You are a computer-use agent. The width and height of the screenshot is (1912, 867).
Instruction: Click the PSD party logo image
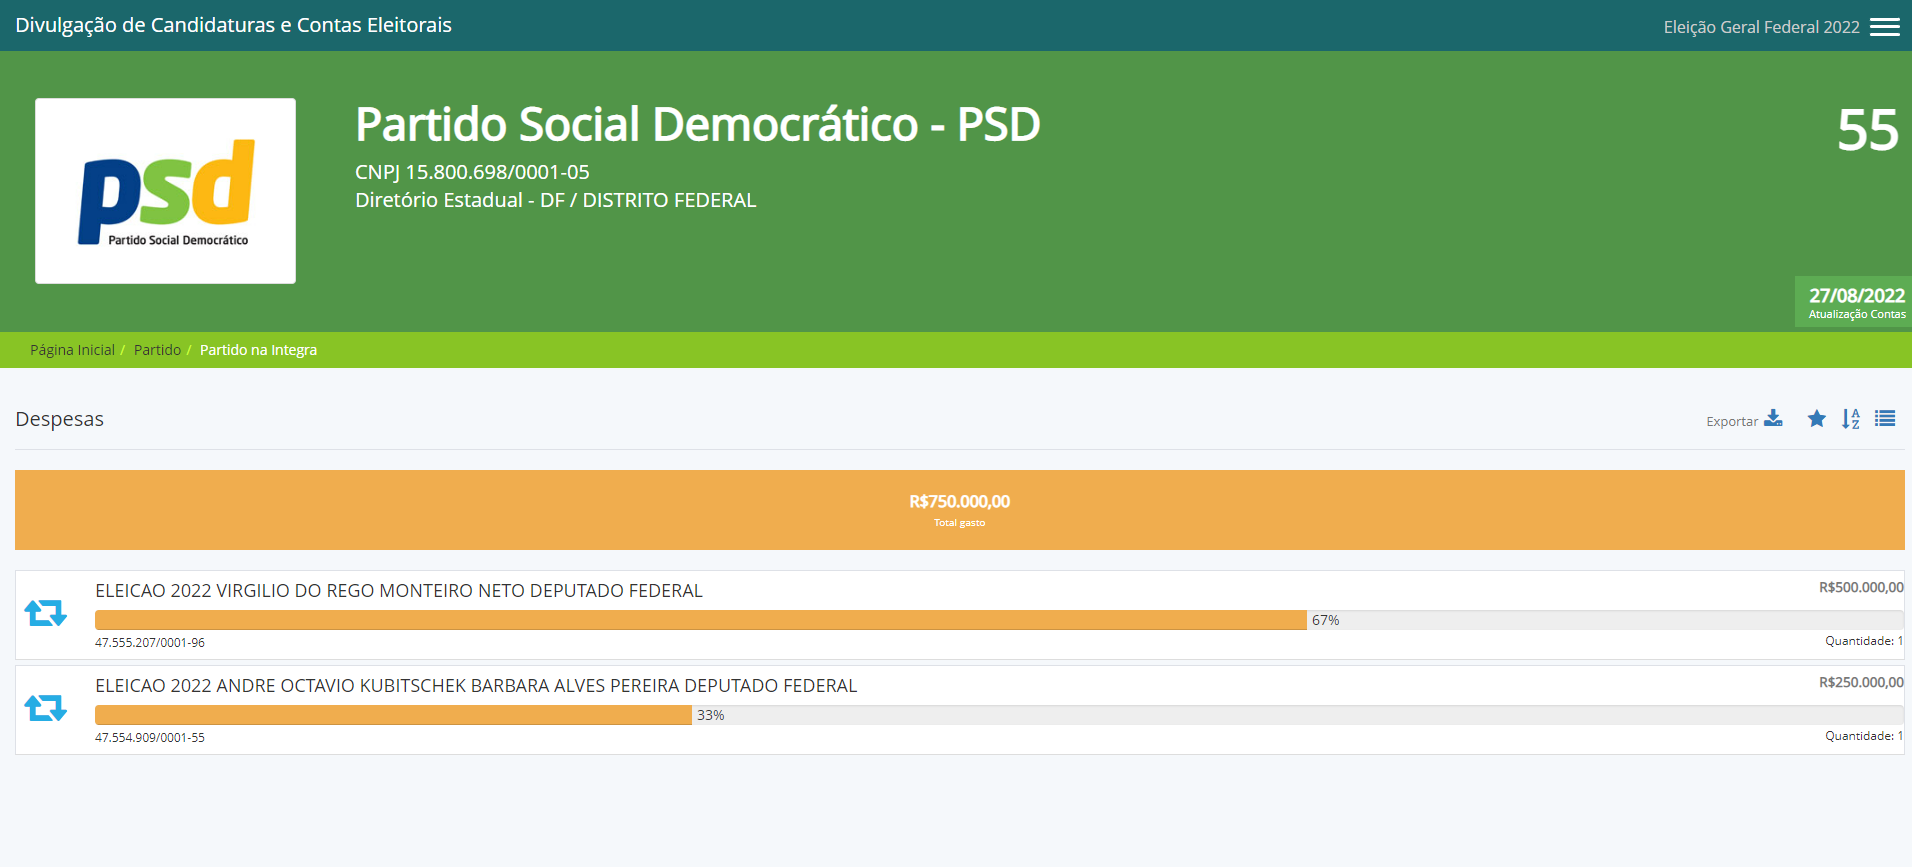tap(165, 190)
